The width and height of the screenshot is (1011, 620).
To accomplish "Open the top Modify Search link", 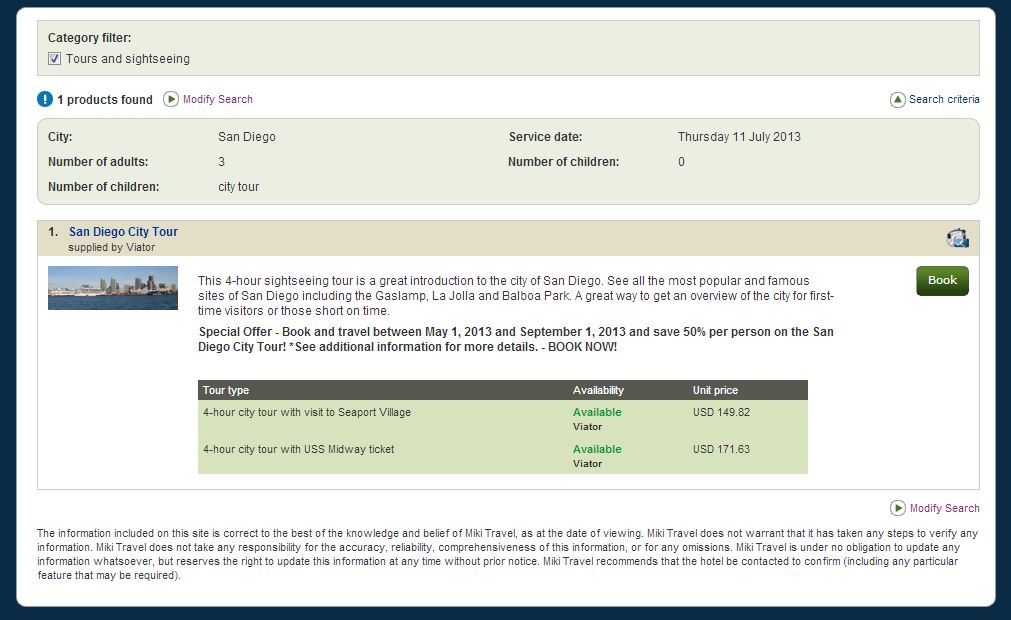I will (217, 99).
